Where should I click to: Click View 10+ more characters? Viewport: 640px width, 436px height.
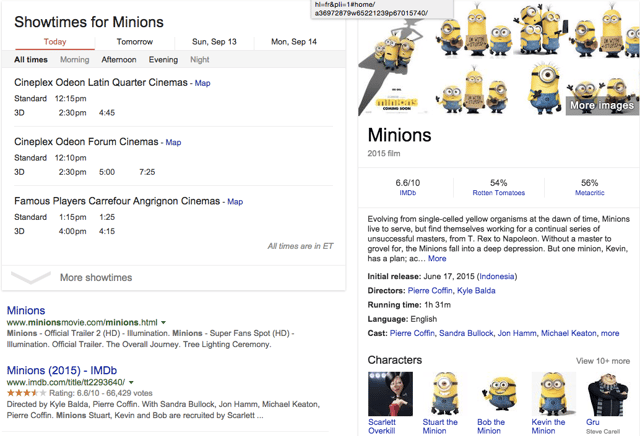tap(602, 361)
